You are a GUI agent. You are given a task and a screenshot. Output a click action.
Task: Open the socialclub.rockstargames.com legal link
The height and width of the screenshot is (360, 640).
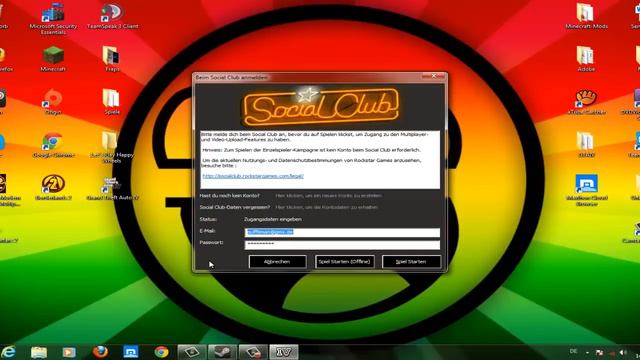(253, 176)
